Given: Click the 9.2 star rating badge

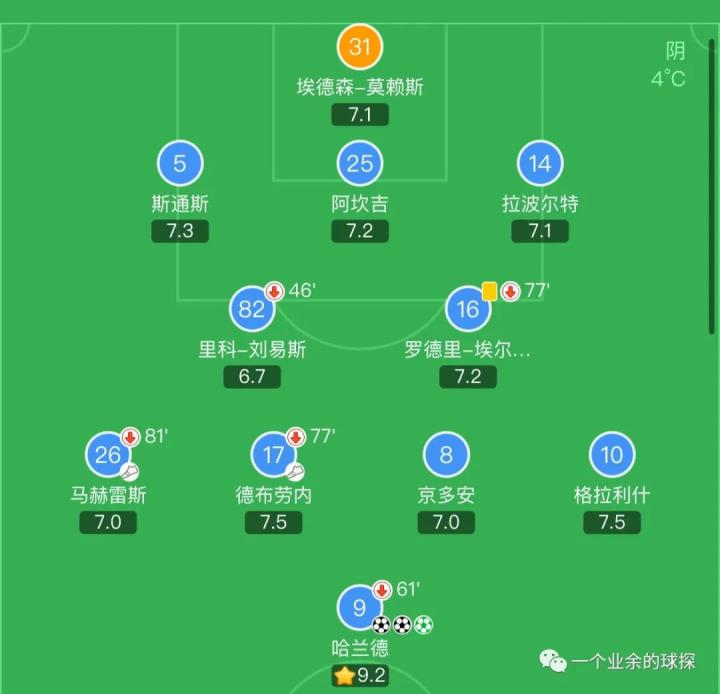Looking at the screenshot, I should coord(360,676).
